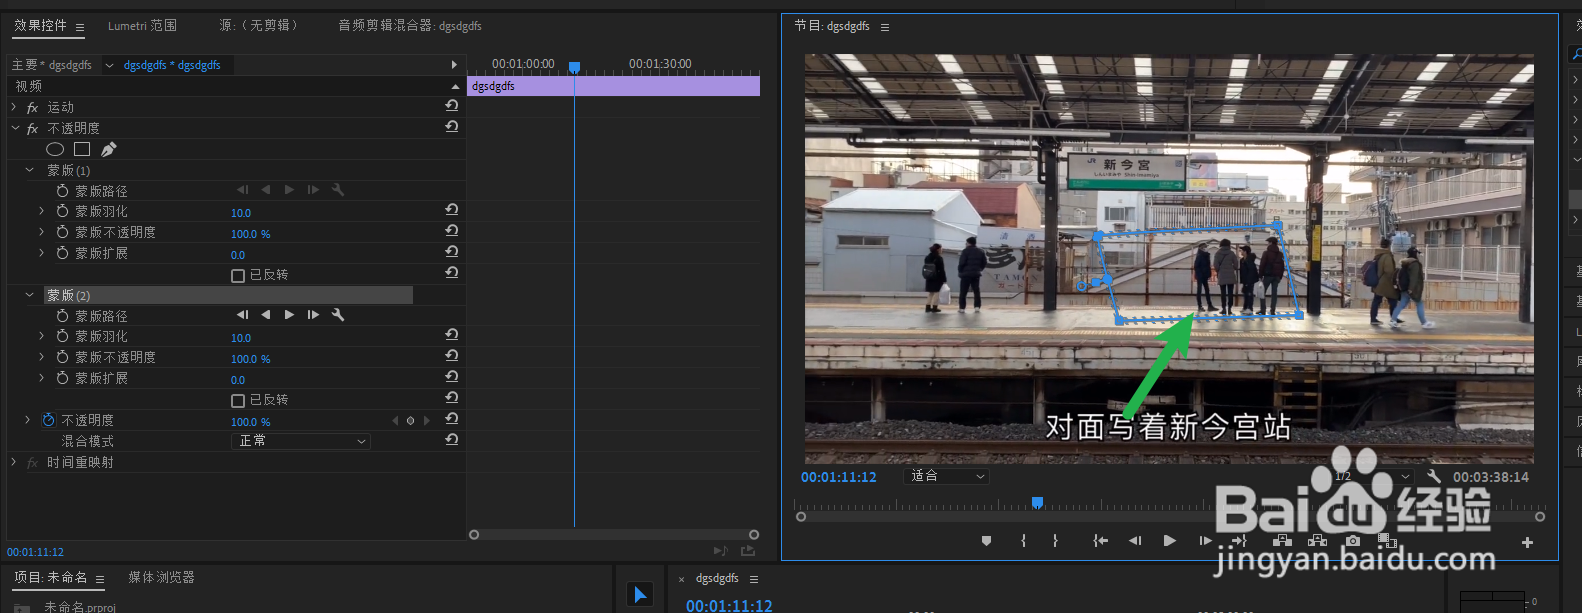Export frame with camera icon
Viewport: 1582px width, 613px height.
coord(1353,541)
